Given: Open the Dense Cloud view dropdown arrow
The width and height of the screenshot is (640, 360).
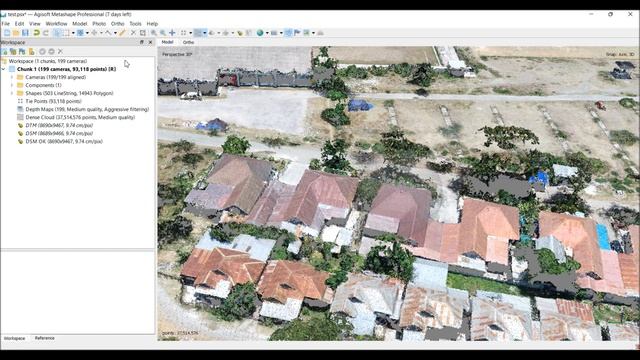Looking at the screenshot, I should [x=204, y=33].
